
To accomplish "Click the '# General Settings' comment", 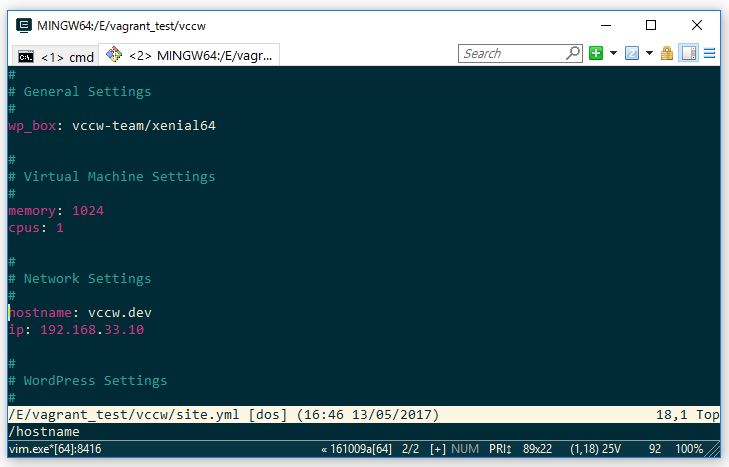I will click(x=80, y=92).
